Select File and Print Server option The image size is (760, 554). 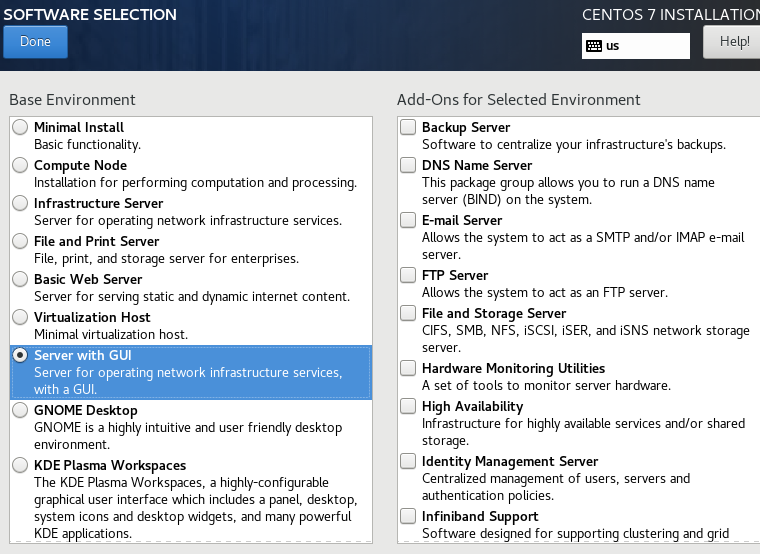point(20,242)
